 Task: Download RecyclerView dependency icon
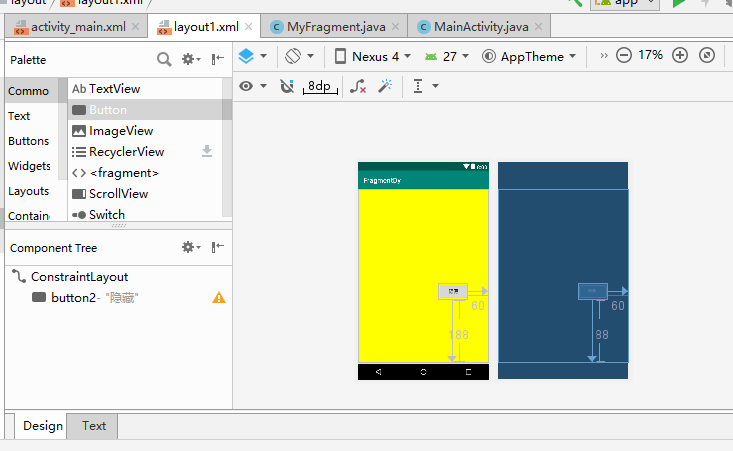[x=207, y=151]
